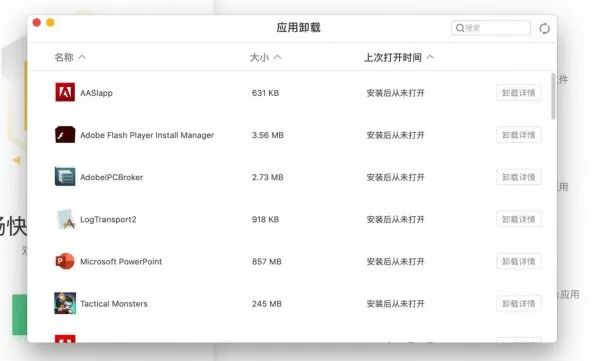Sort the list by 上次打开时间 column
599x361 pixels.
coord(399,57)
